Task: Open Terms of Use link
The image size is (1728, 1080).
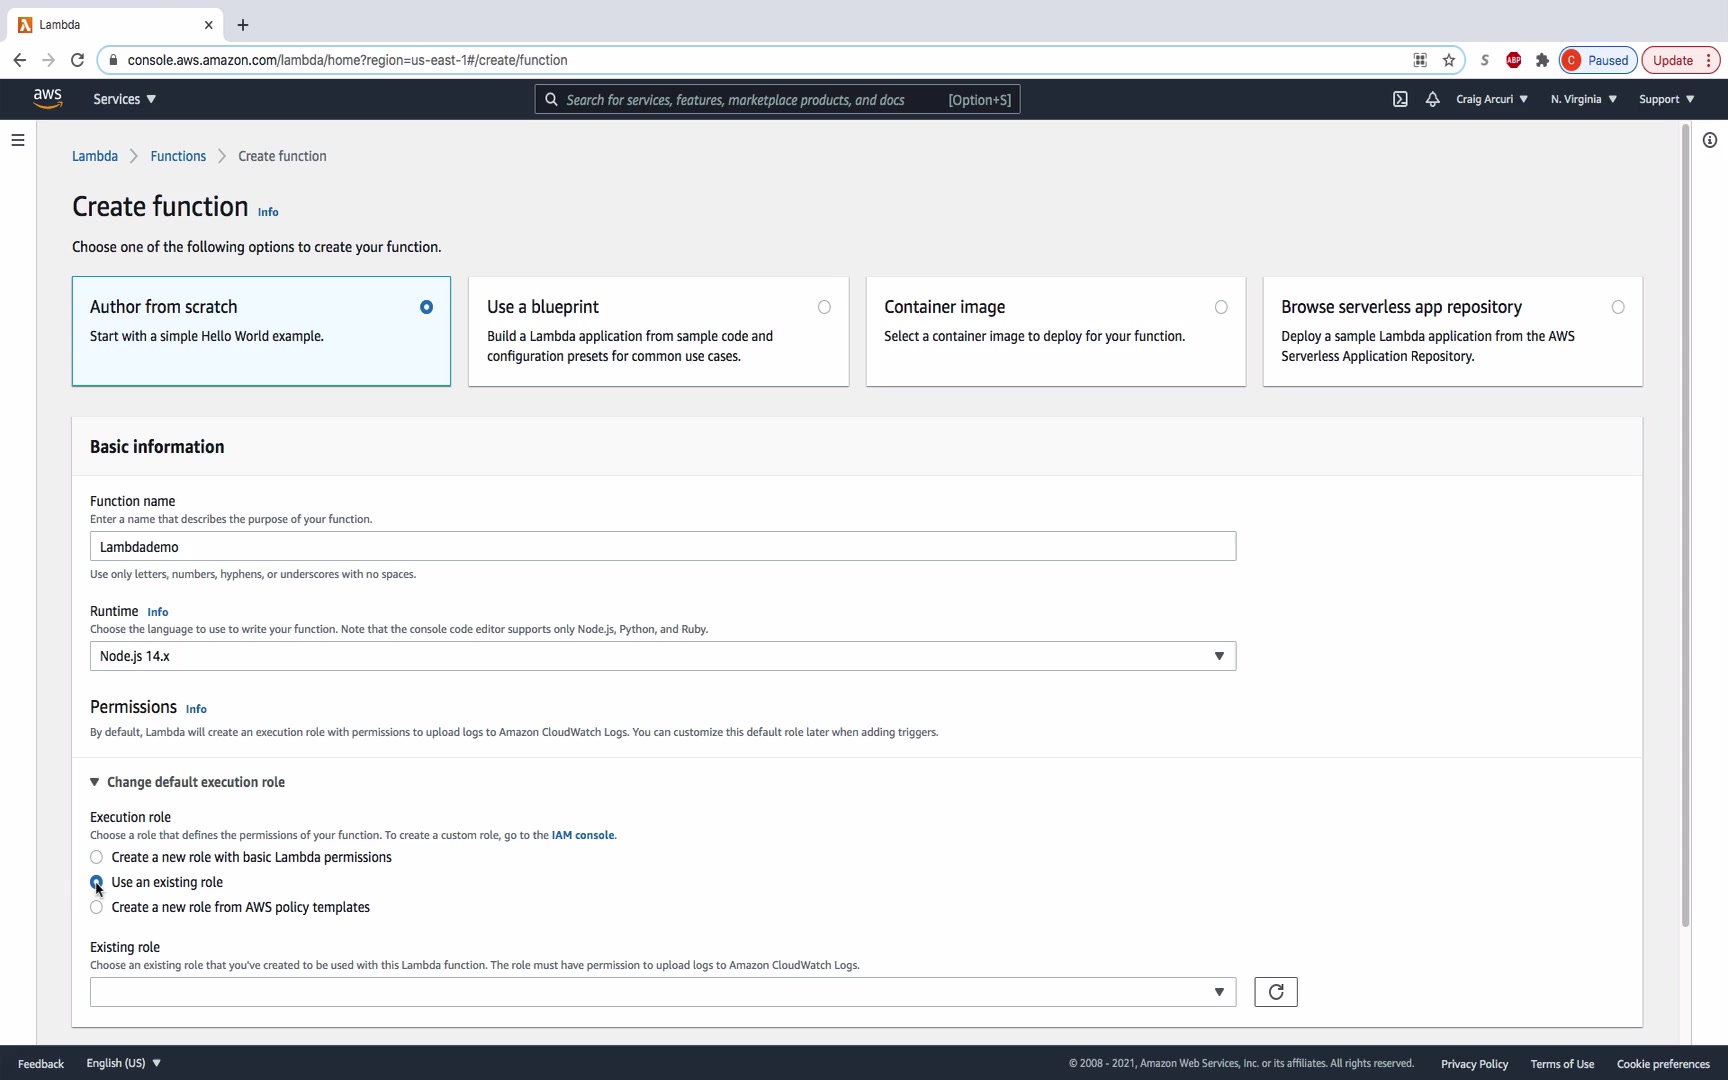Action: 1562,1064
